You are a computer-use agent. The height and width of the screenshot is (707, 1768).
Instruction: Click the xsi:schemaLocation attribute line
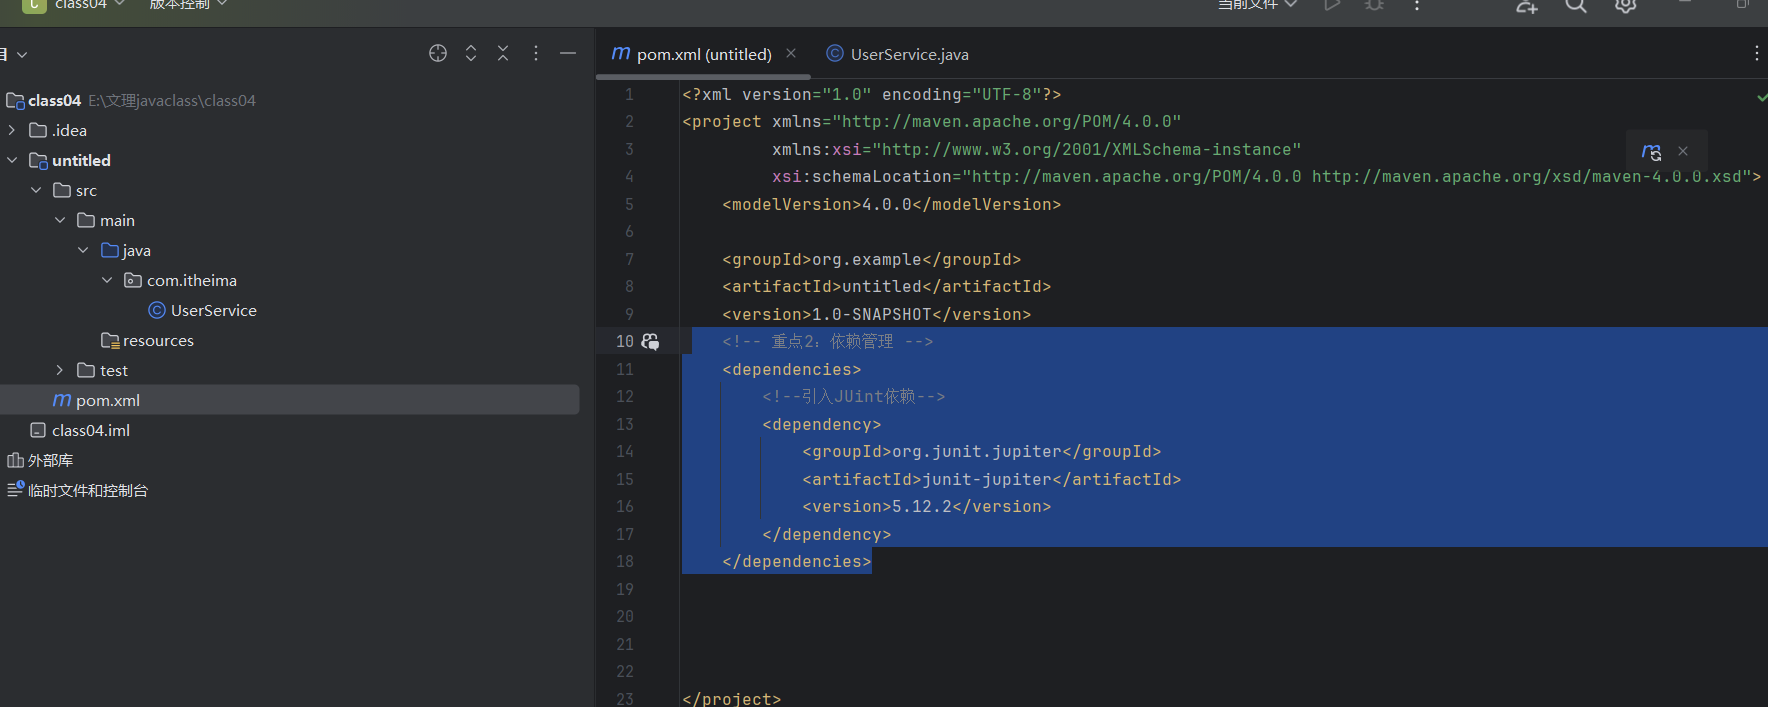[1266, 177]
